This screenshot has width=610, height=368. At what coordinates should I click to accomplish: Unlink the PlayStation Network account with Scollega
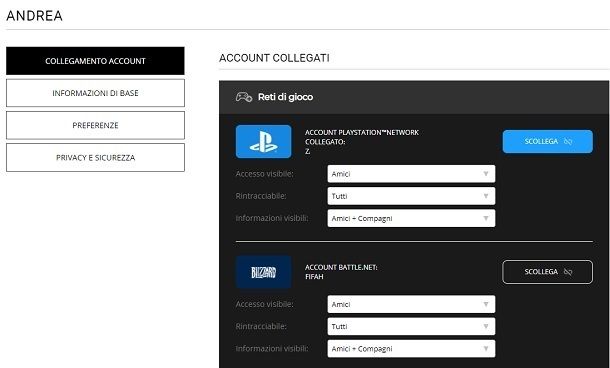[x=548, y=141]
